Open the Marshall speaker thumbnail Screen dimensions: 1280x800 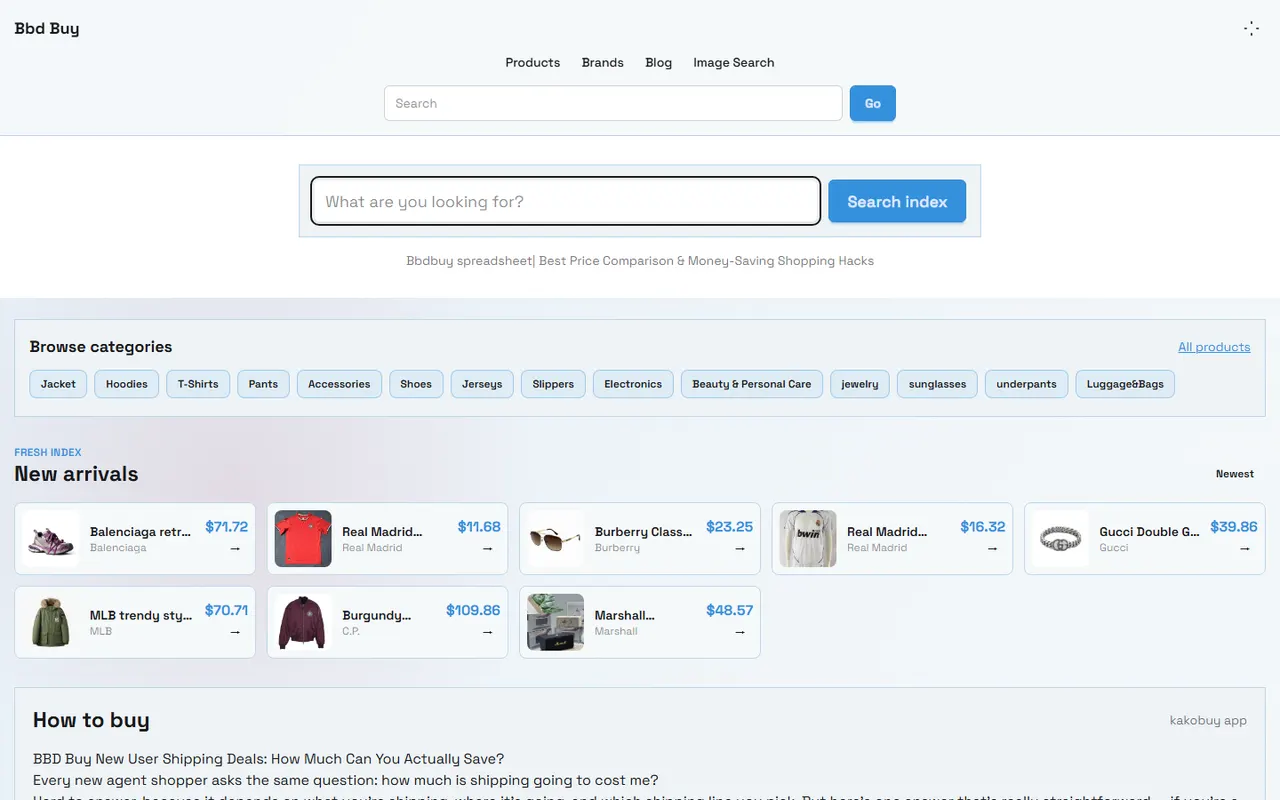pyautogui.click(x=556, y=622)
